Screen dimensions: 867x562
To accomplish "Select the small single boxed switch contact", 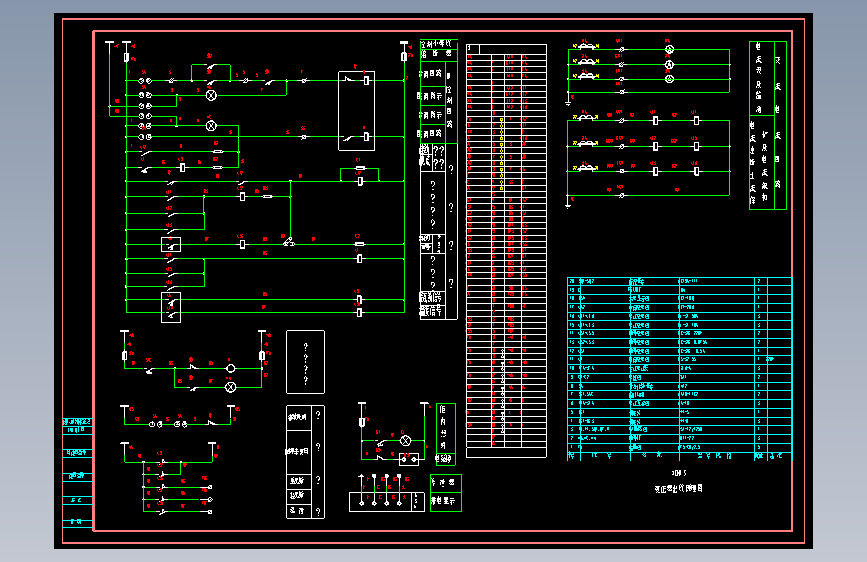I will 171,244.
